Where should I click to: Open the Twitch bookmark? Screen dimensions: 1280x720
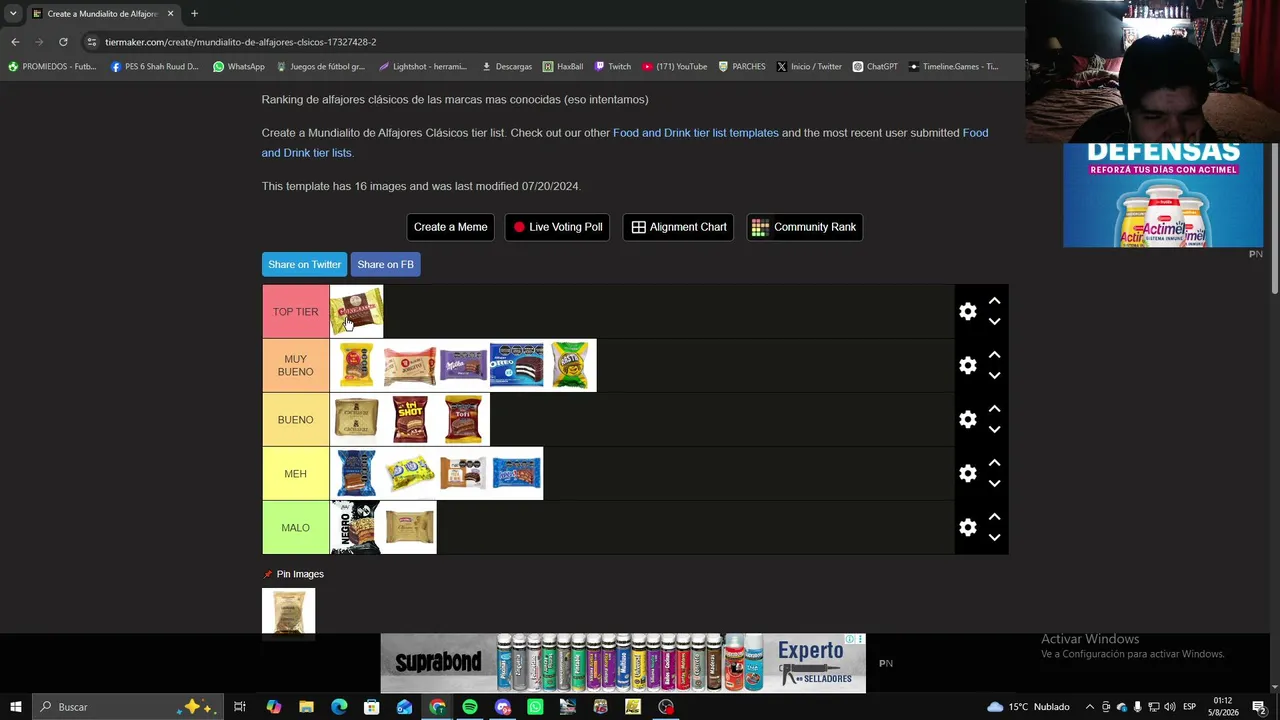pyautogui.click(x=613, y=67)
